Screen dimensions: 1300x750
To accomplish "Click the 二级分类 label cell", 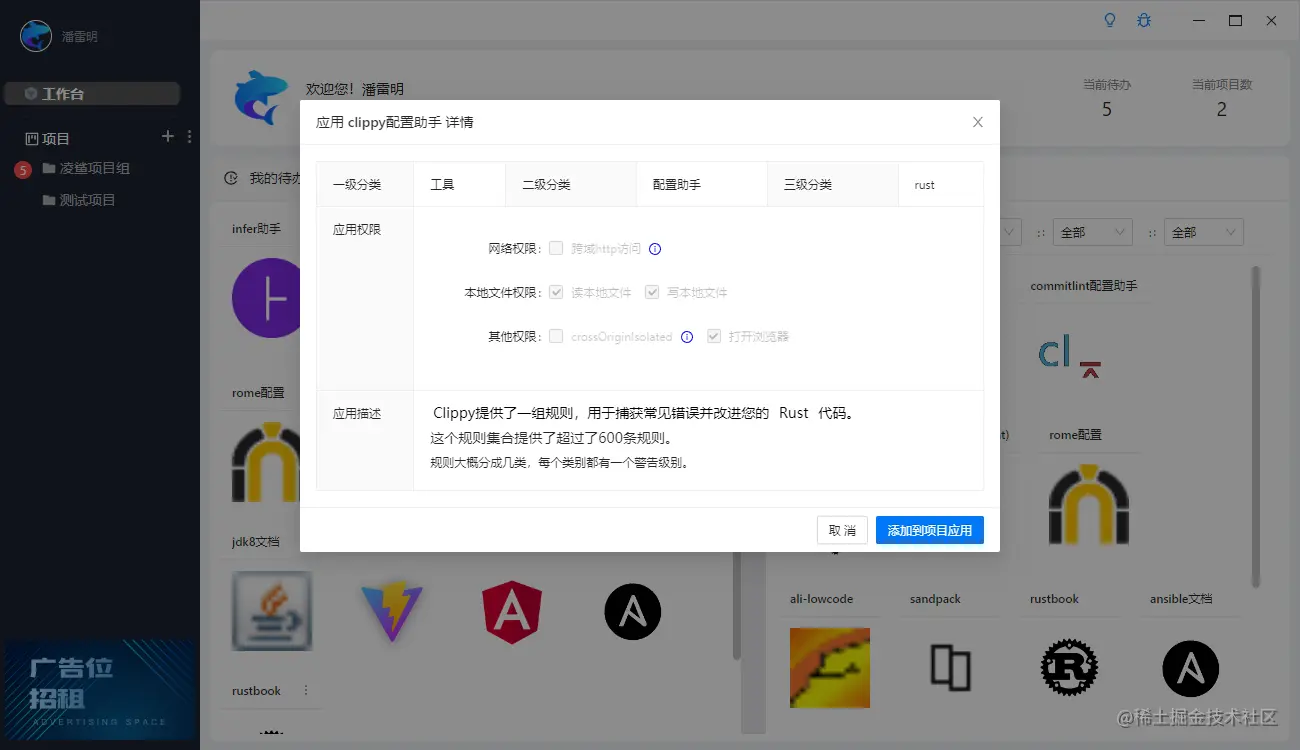I will [571, 185].
